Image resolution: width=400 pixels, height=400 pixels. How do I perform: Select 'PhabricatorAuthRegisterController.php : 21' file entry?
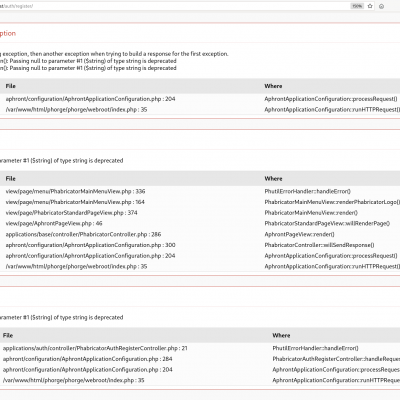[95, 348]
